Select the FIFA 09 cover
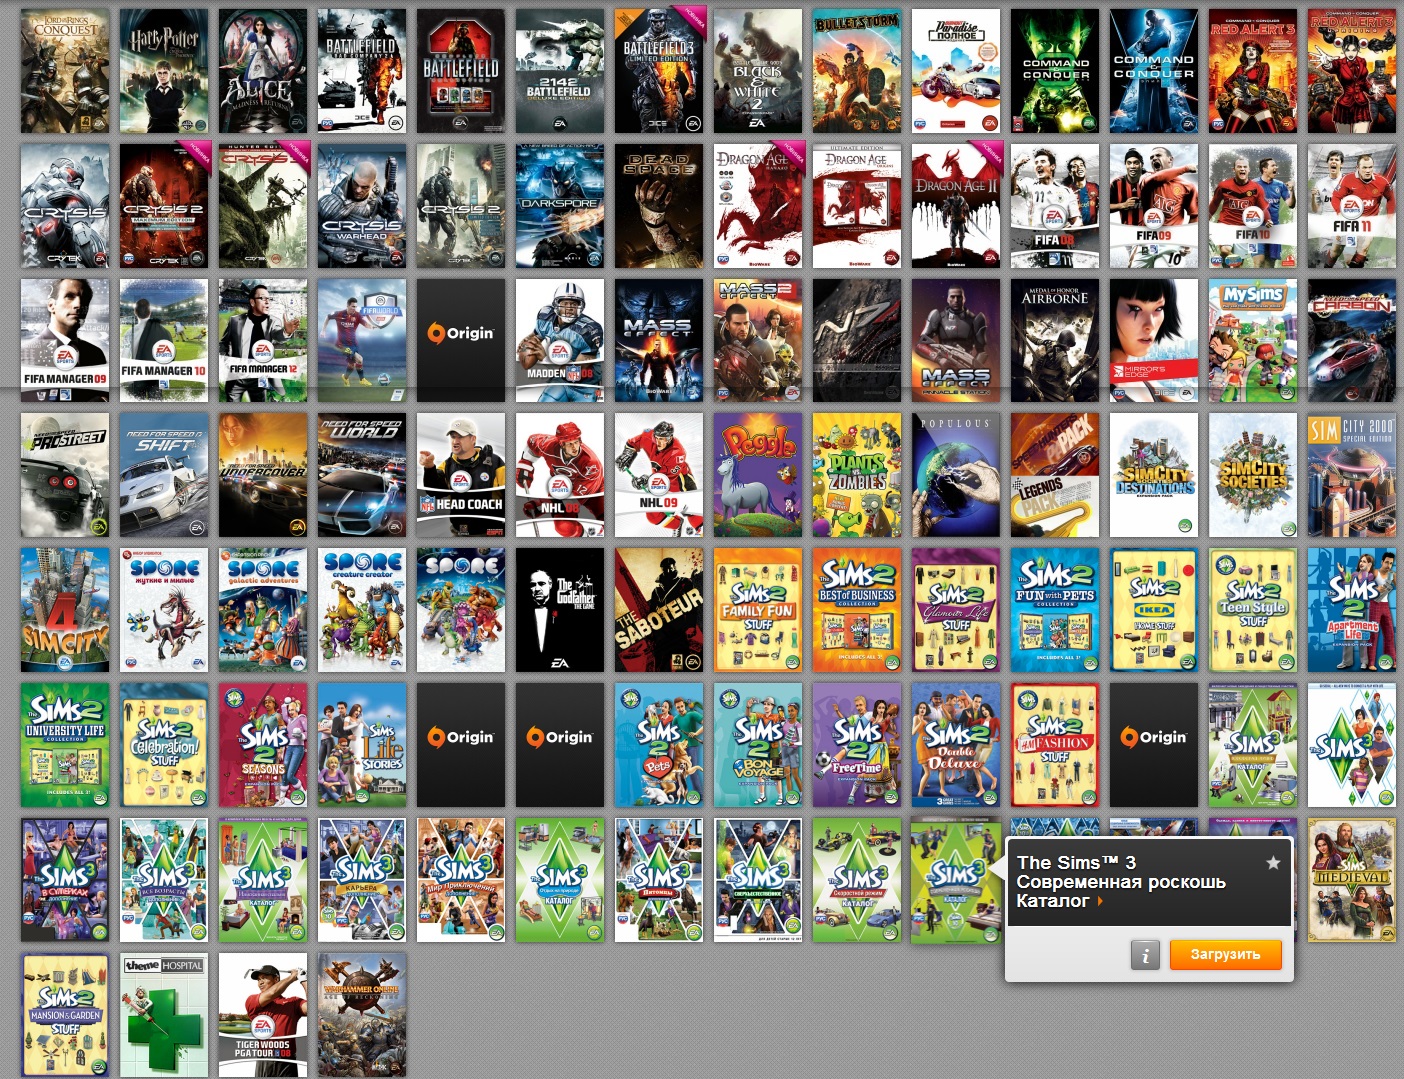Viewport: 1404px width, 1079px height. tap(1154, 206)
